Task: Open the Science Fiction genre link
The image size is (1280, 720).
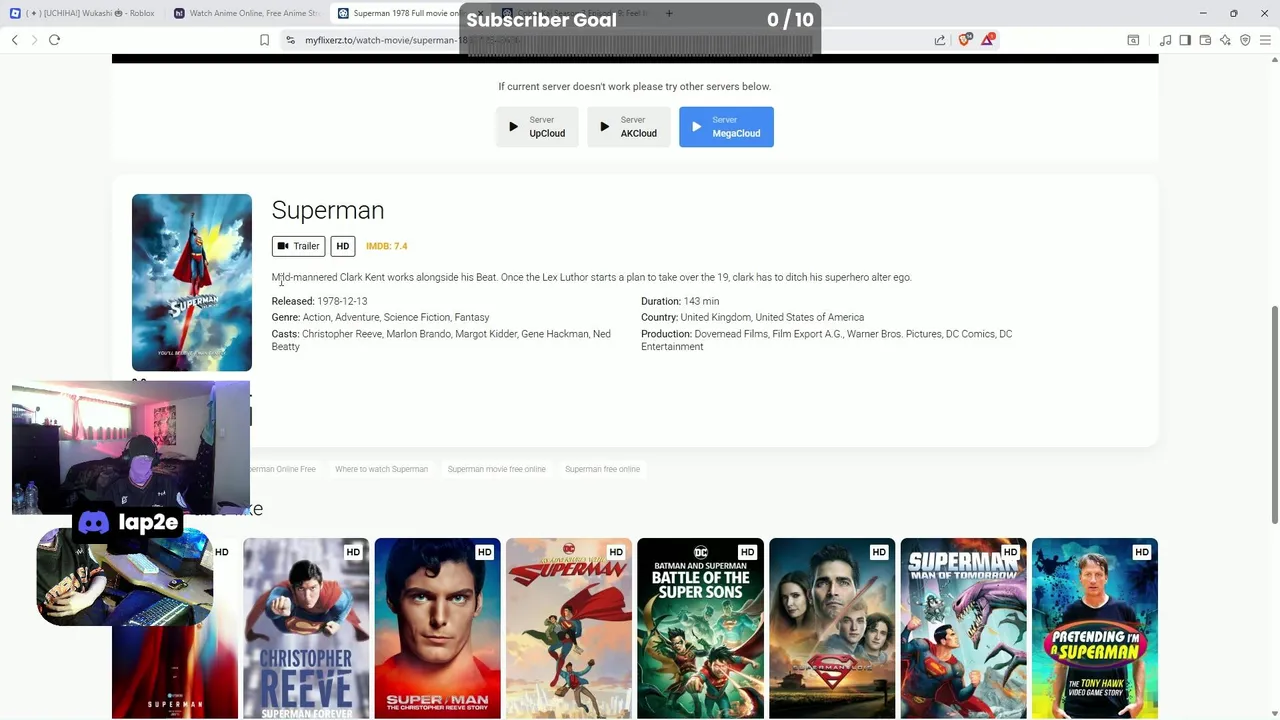Action: tap(417, 318)
